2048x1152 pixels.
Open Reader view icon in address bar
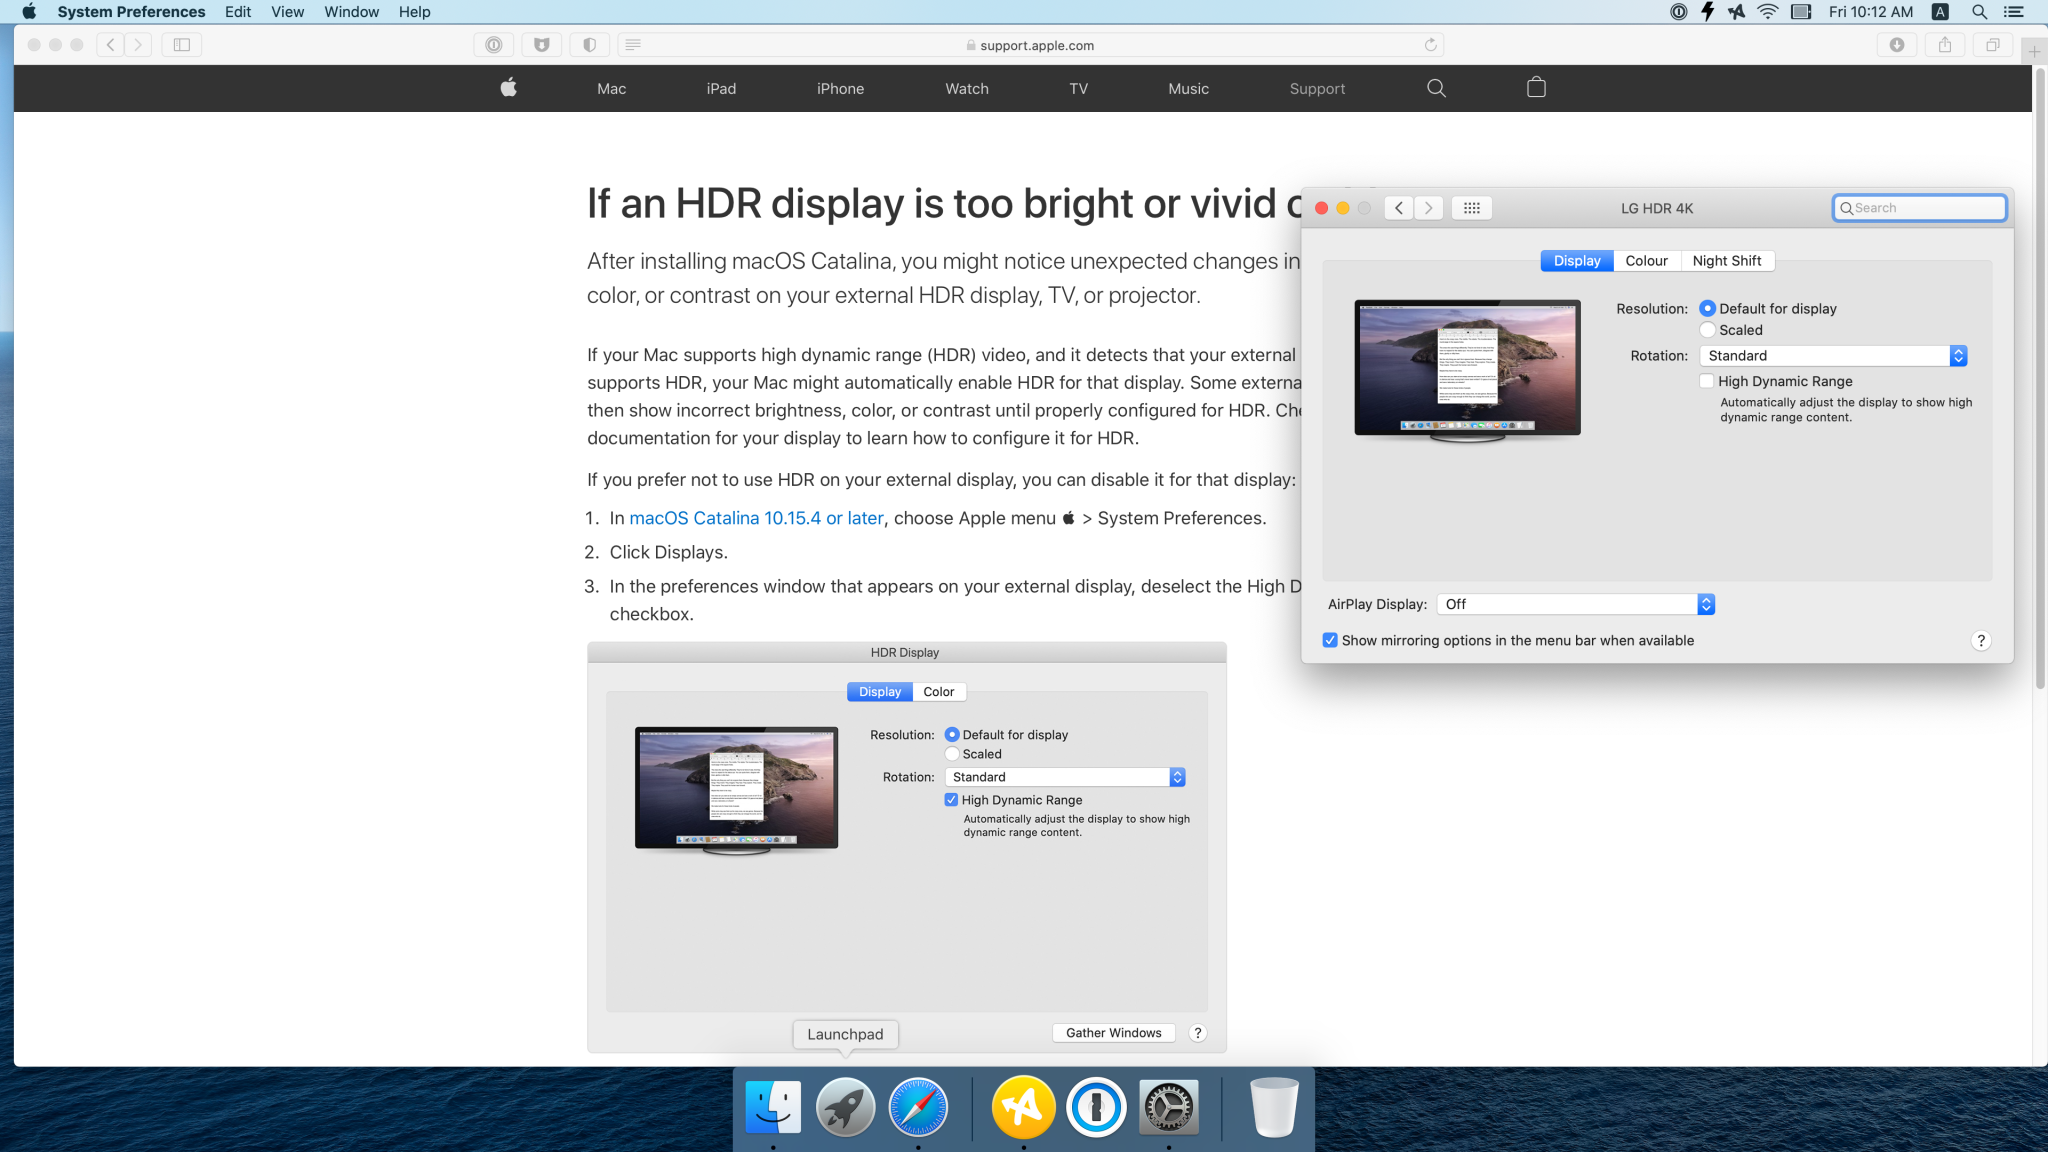(x=633, y=44)
